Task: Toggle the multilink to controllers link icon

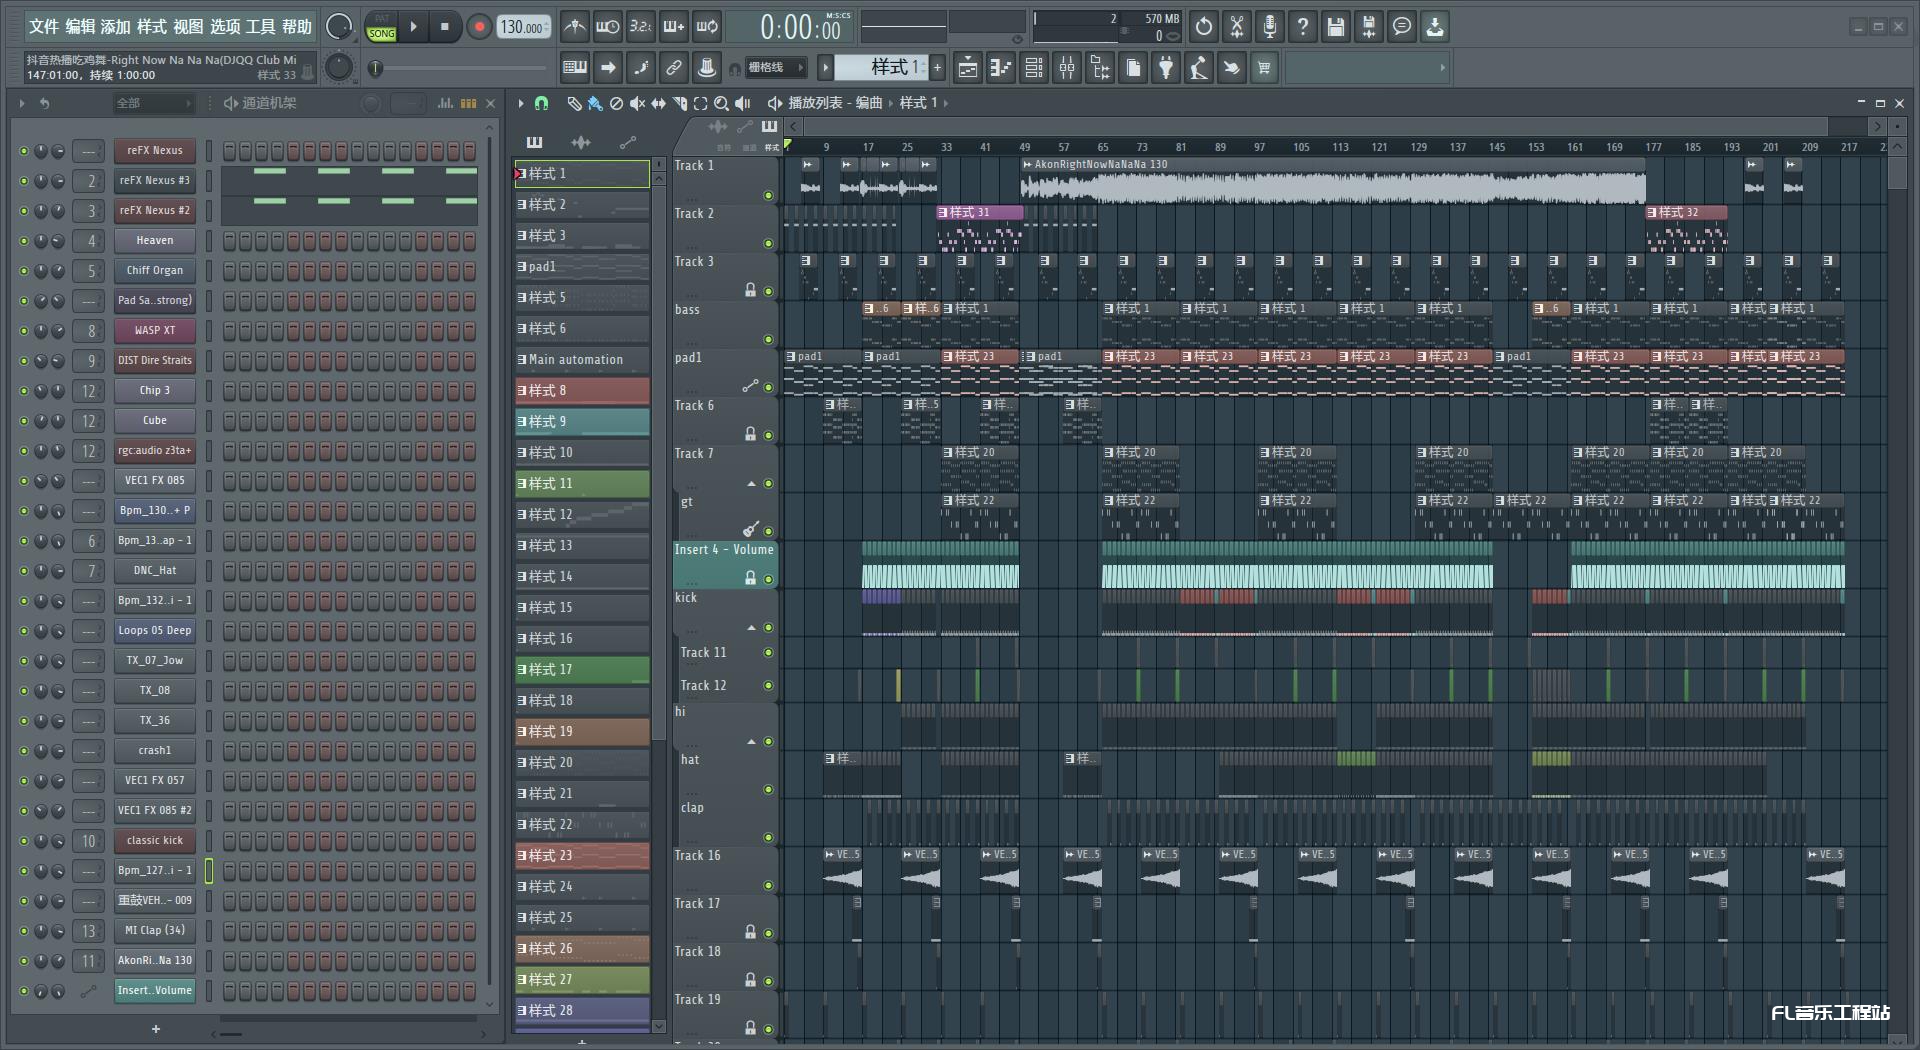Action: 674,68
